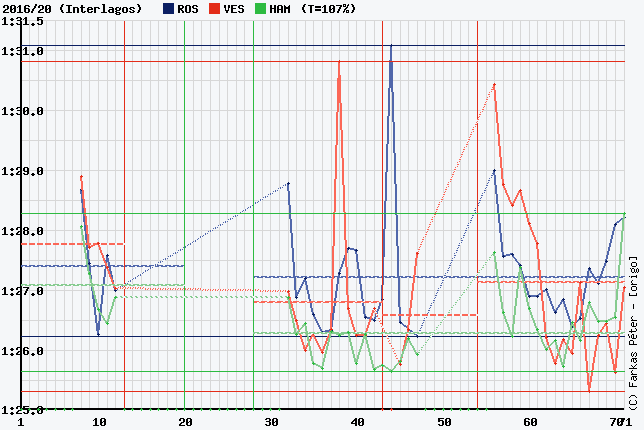Click the chart title '2016/20 (Interlagos)'
This screenshot has width=644, height=430.
tap(72, 9)
